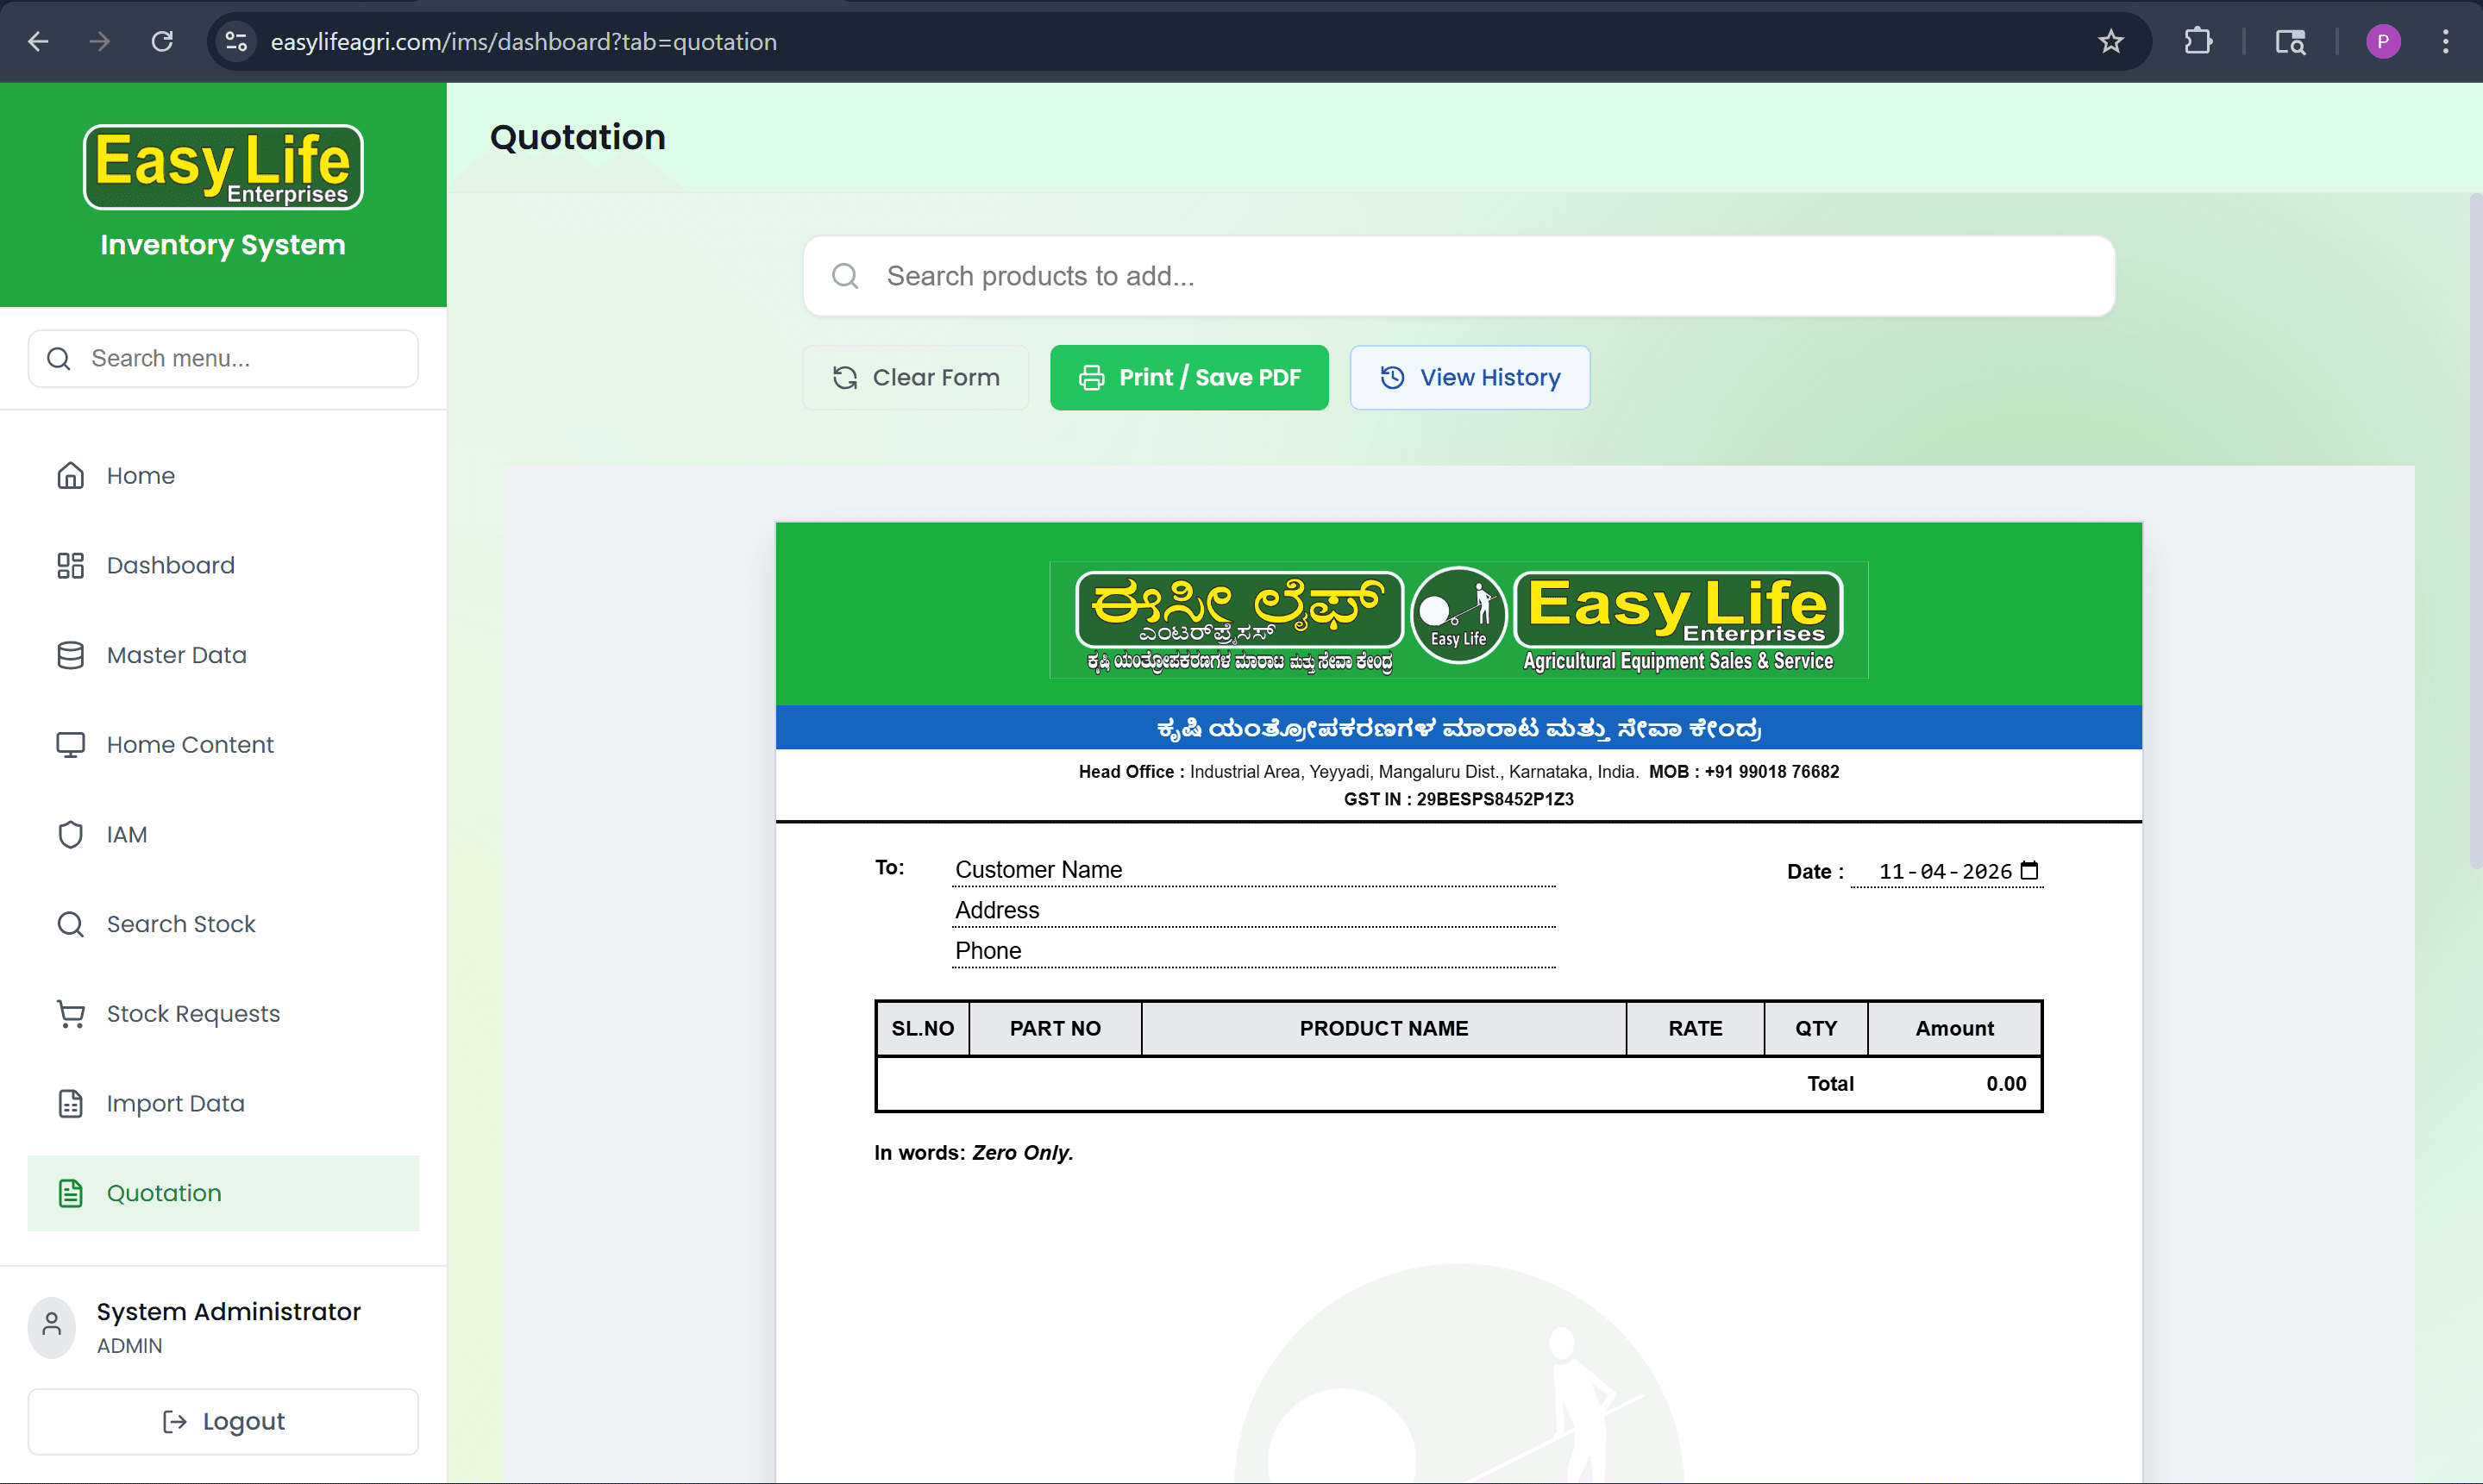Screen dimensions: 2483x1484
Task: Select the Dashboard icon in the sidebar
Action: pyautogui.click(x=70, y=565)
